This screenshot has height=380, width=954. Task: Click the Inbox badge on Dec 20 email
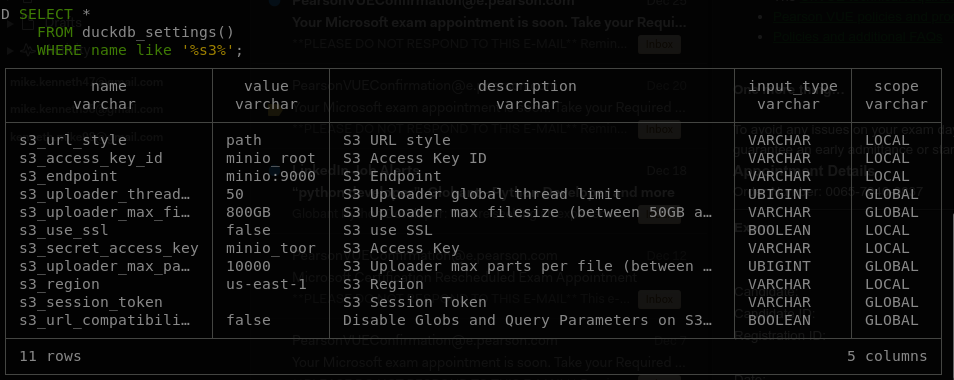(659, 129)
